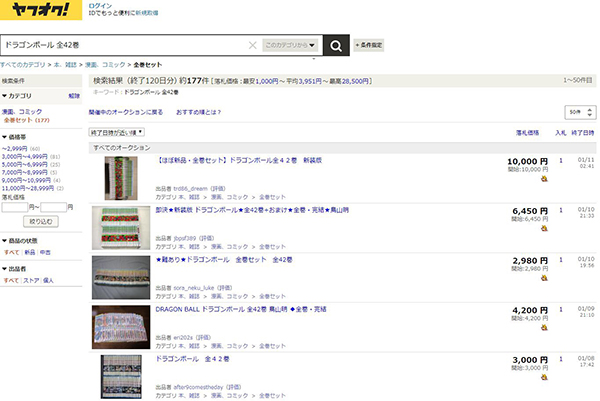This screenshot has width=600, height=401.
Task: Click icon under 6,450円 price
Action: point(544,228)
